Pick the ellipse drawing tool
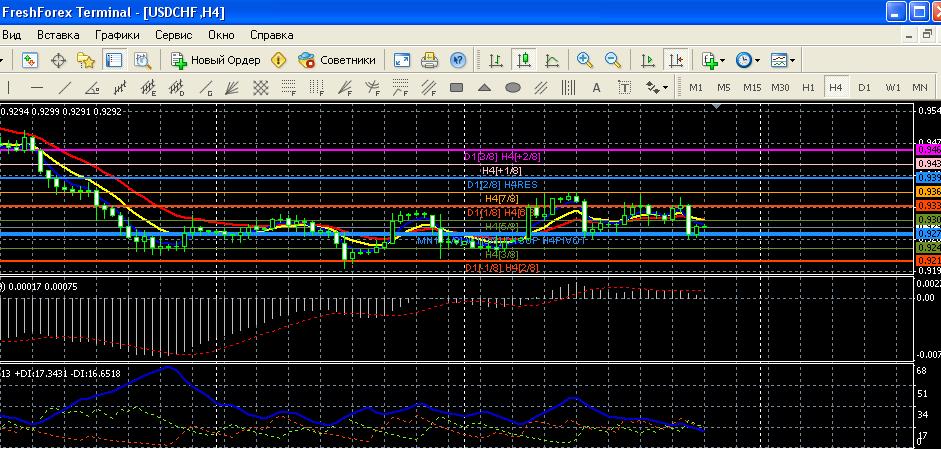This screenshot has height=449, width=941. coord(512,88)
